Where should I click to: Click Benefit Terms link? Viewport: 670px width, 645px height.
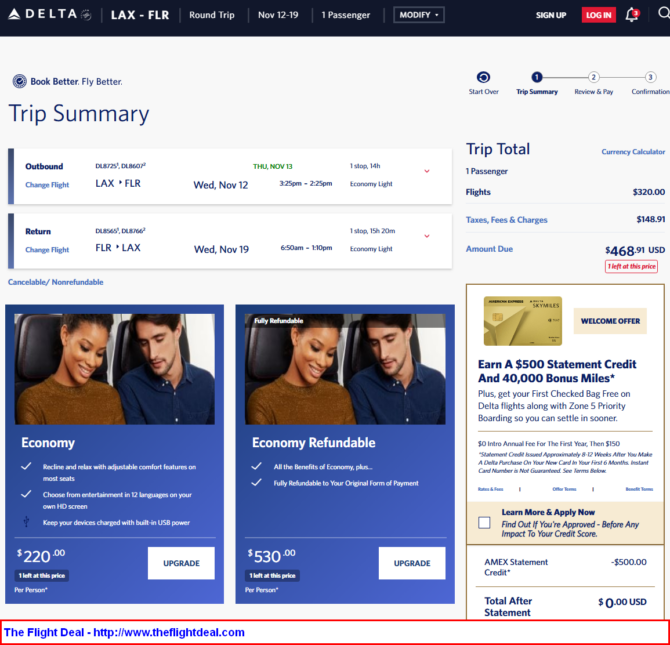tap(639, 489)
